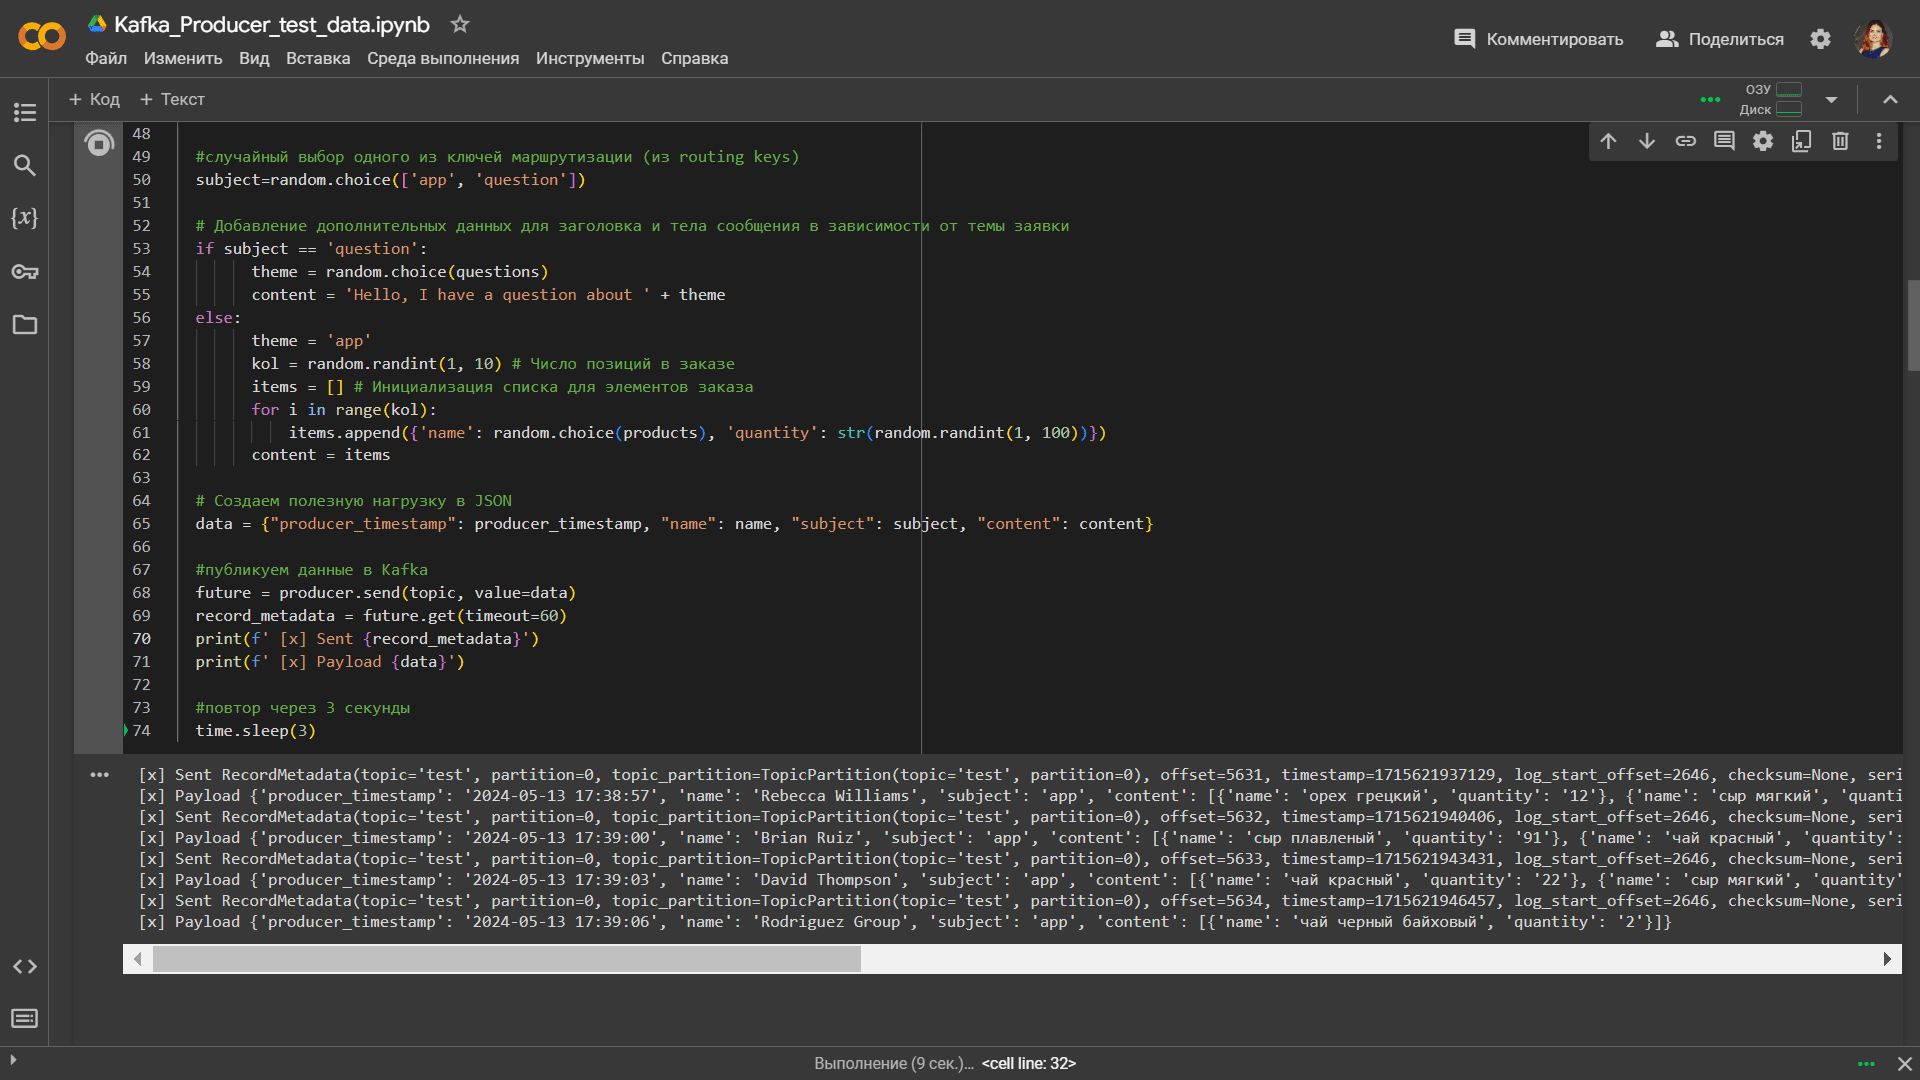The width and height of the screenshot is (1920, 1080).
Task: Open the secrets key panel
Action: click(25, 272)
